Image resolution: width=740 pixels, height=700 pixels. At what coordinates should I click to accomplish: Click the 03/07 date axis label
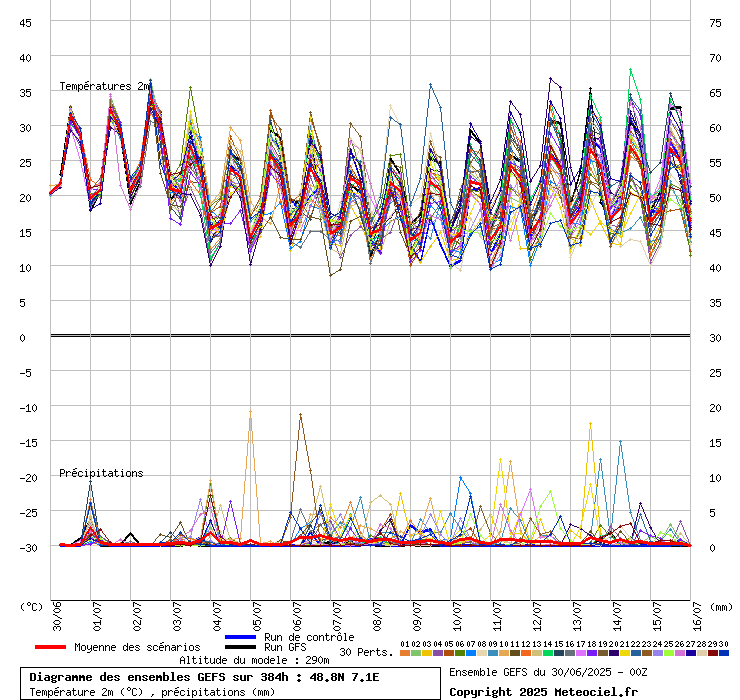point(177,616)
